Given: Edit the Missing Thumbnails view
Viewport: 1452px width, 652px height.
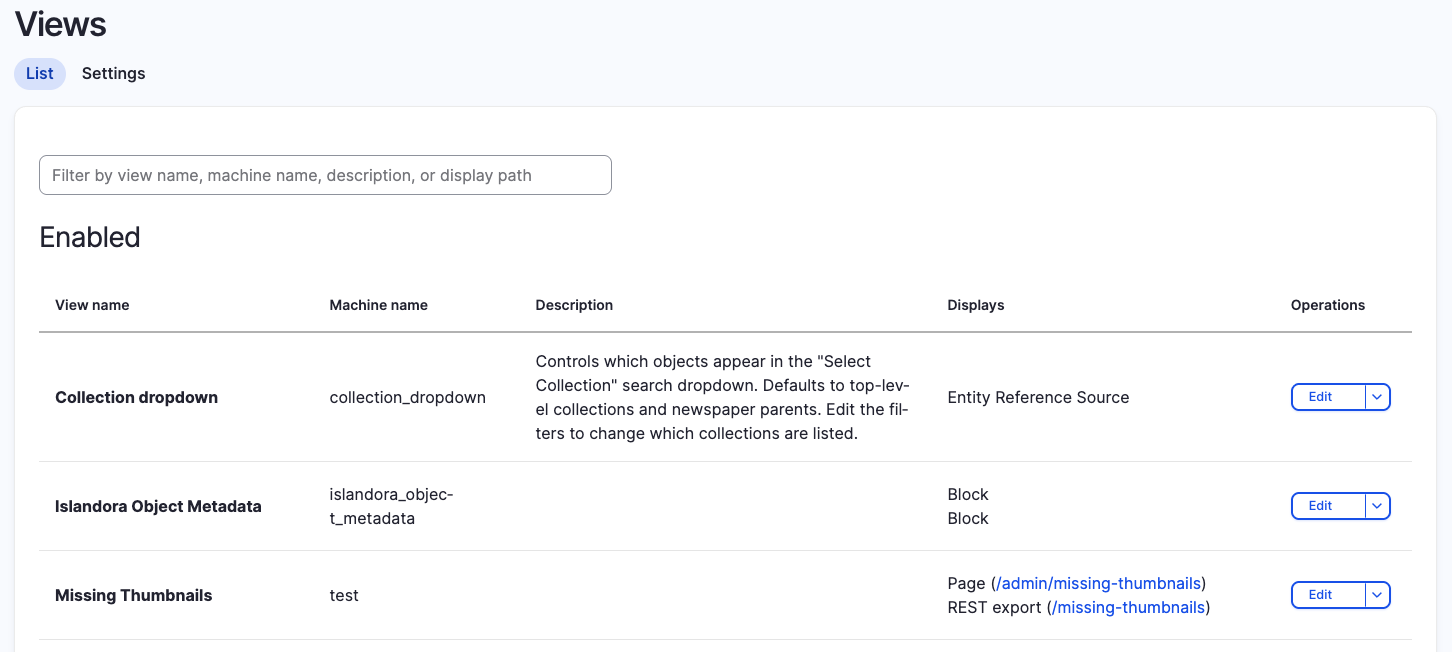Looking at the screenshot, I should (1328, 595).
